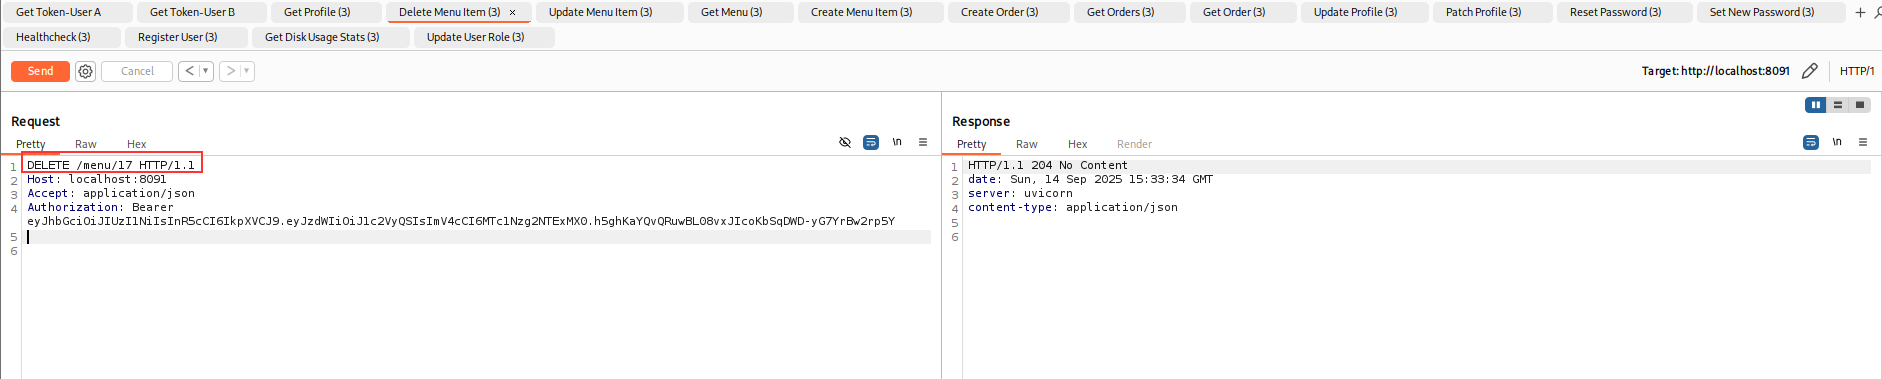Select side-by-side request/response layout icon

pyautogui.click(x=1815, y=105)
